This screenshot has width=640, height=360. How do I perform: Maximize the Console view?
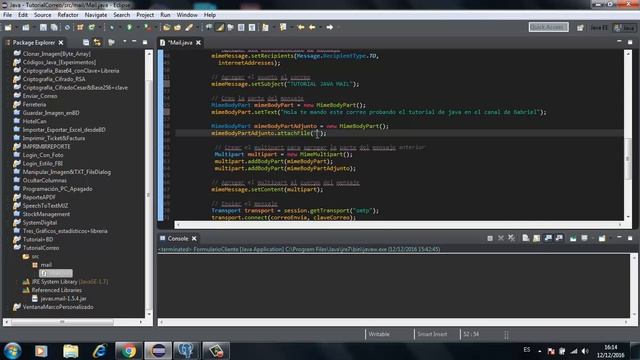click(630, 238)
